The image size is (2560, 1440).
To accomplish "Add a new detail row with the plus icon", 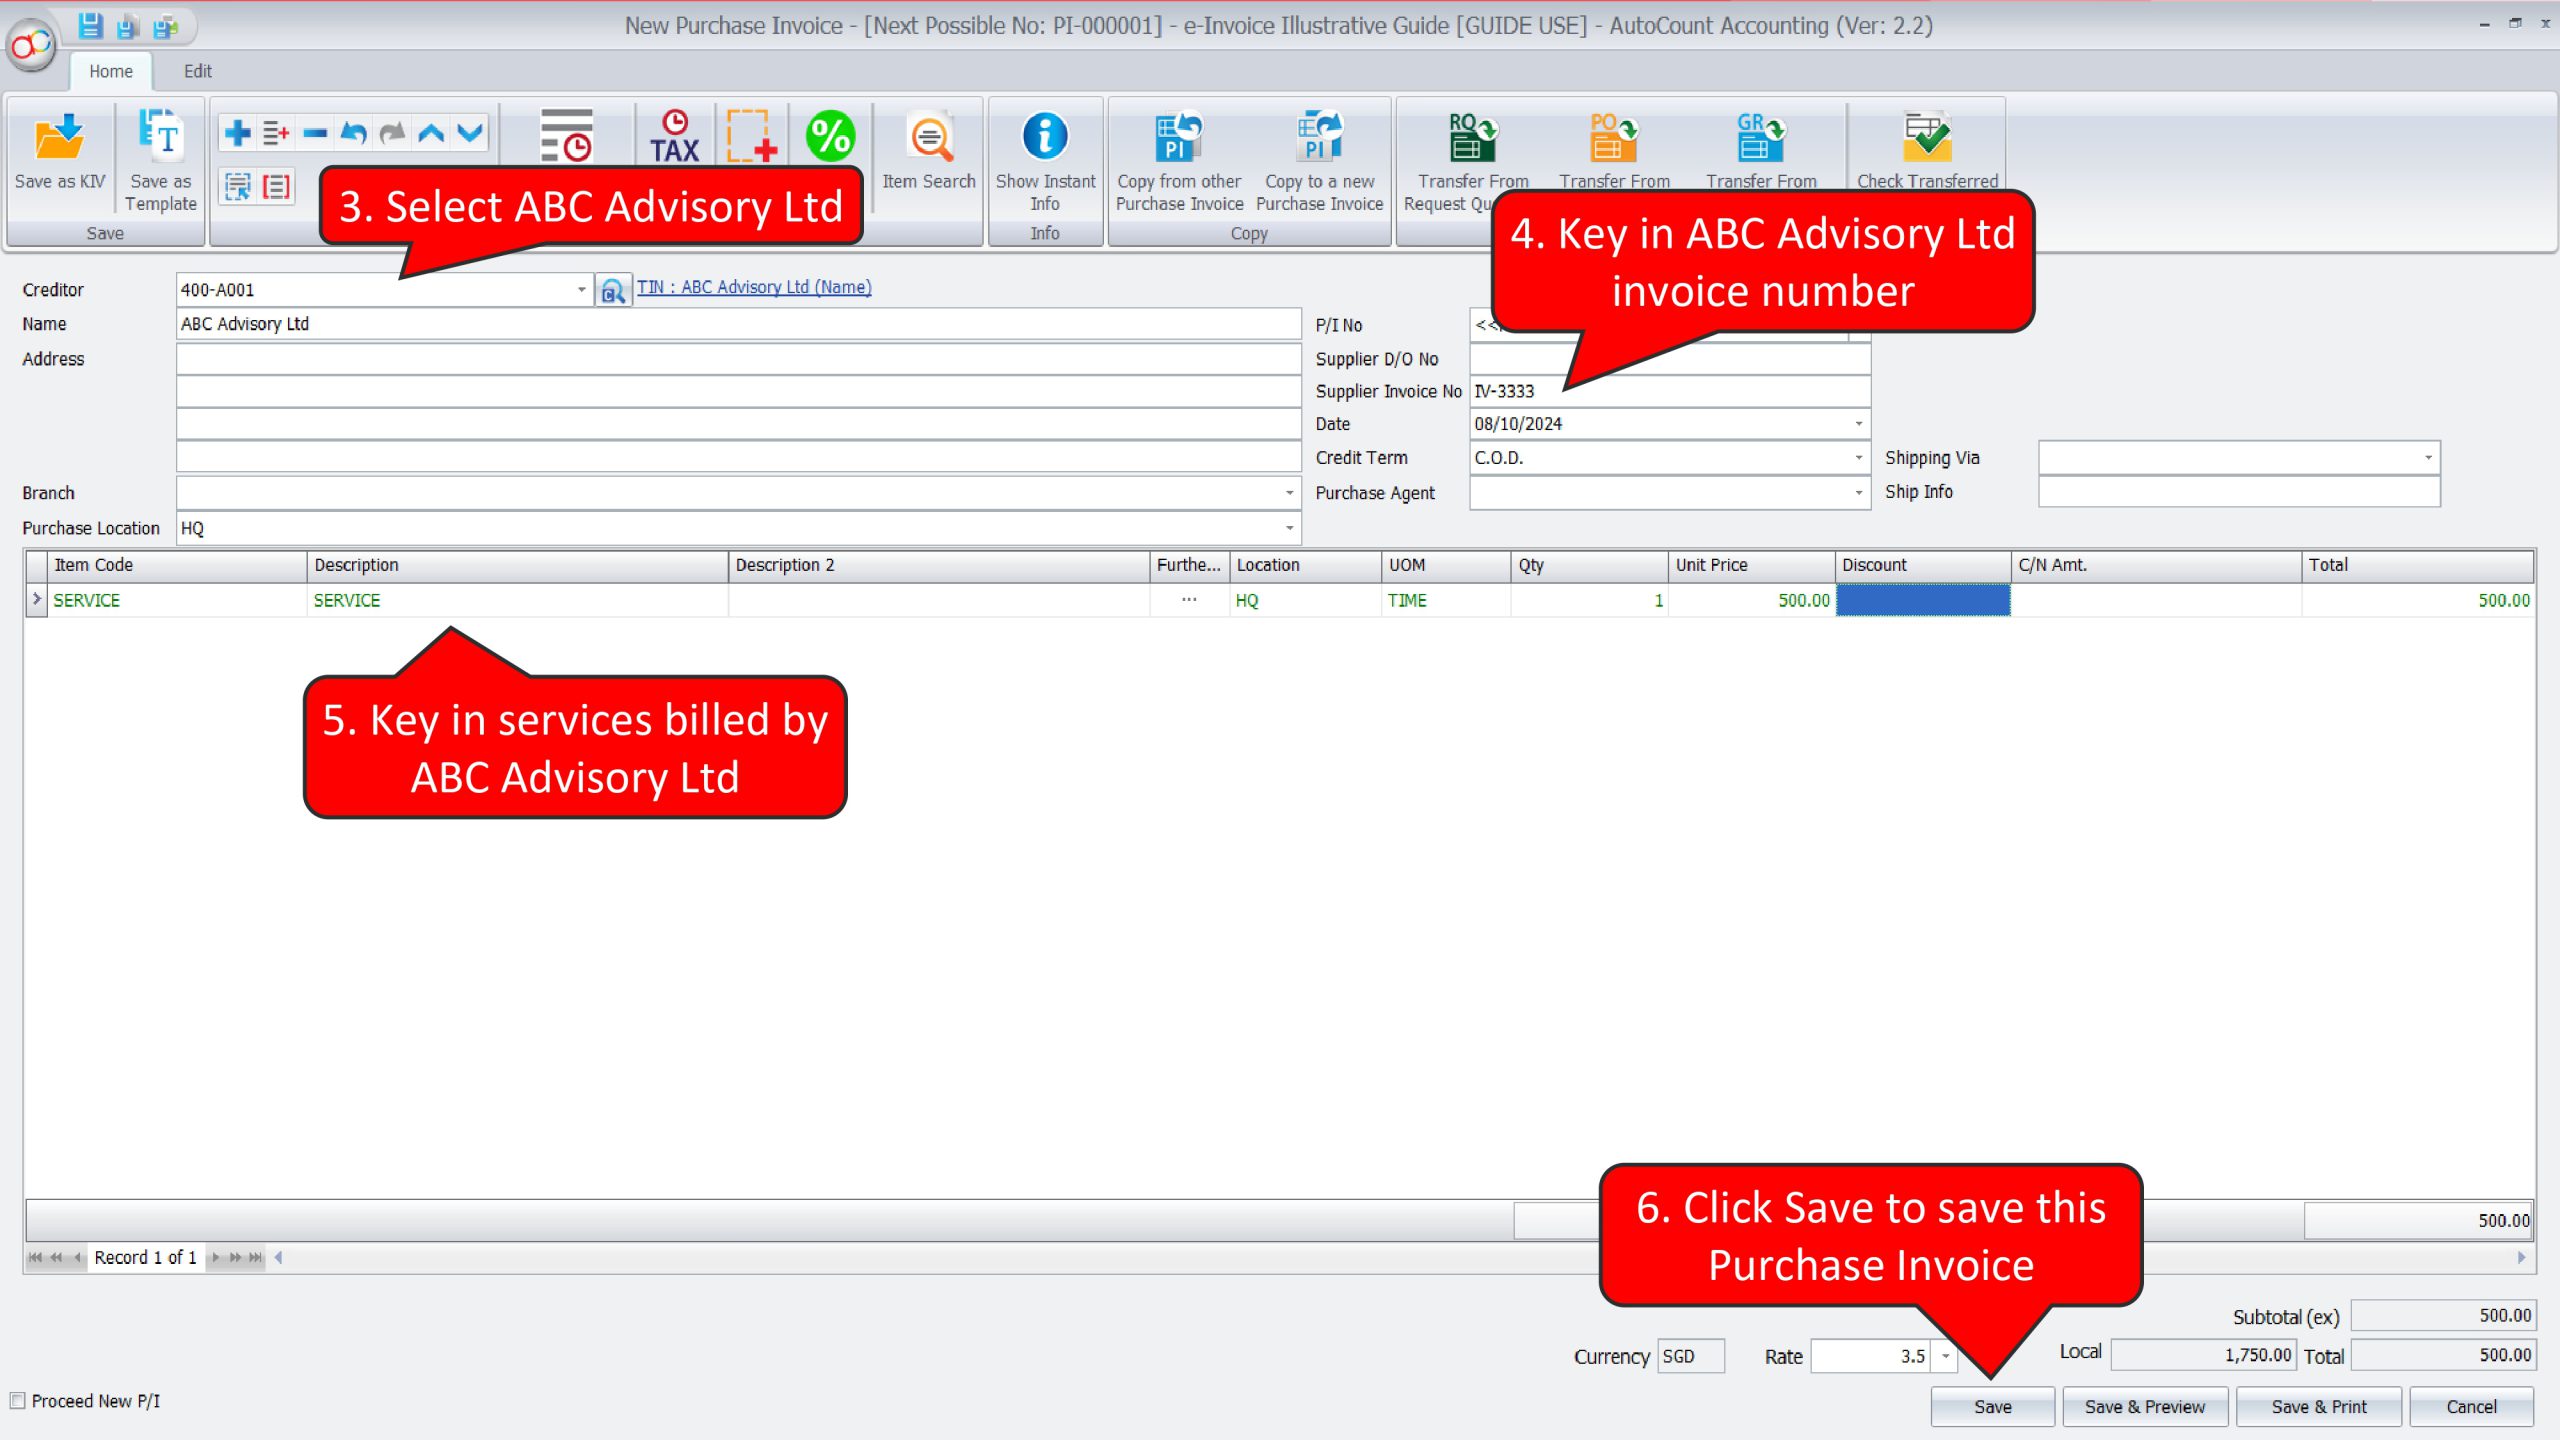I will point(238,132).
